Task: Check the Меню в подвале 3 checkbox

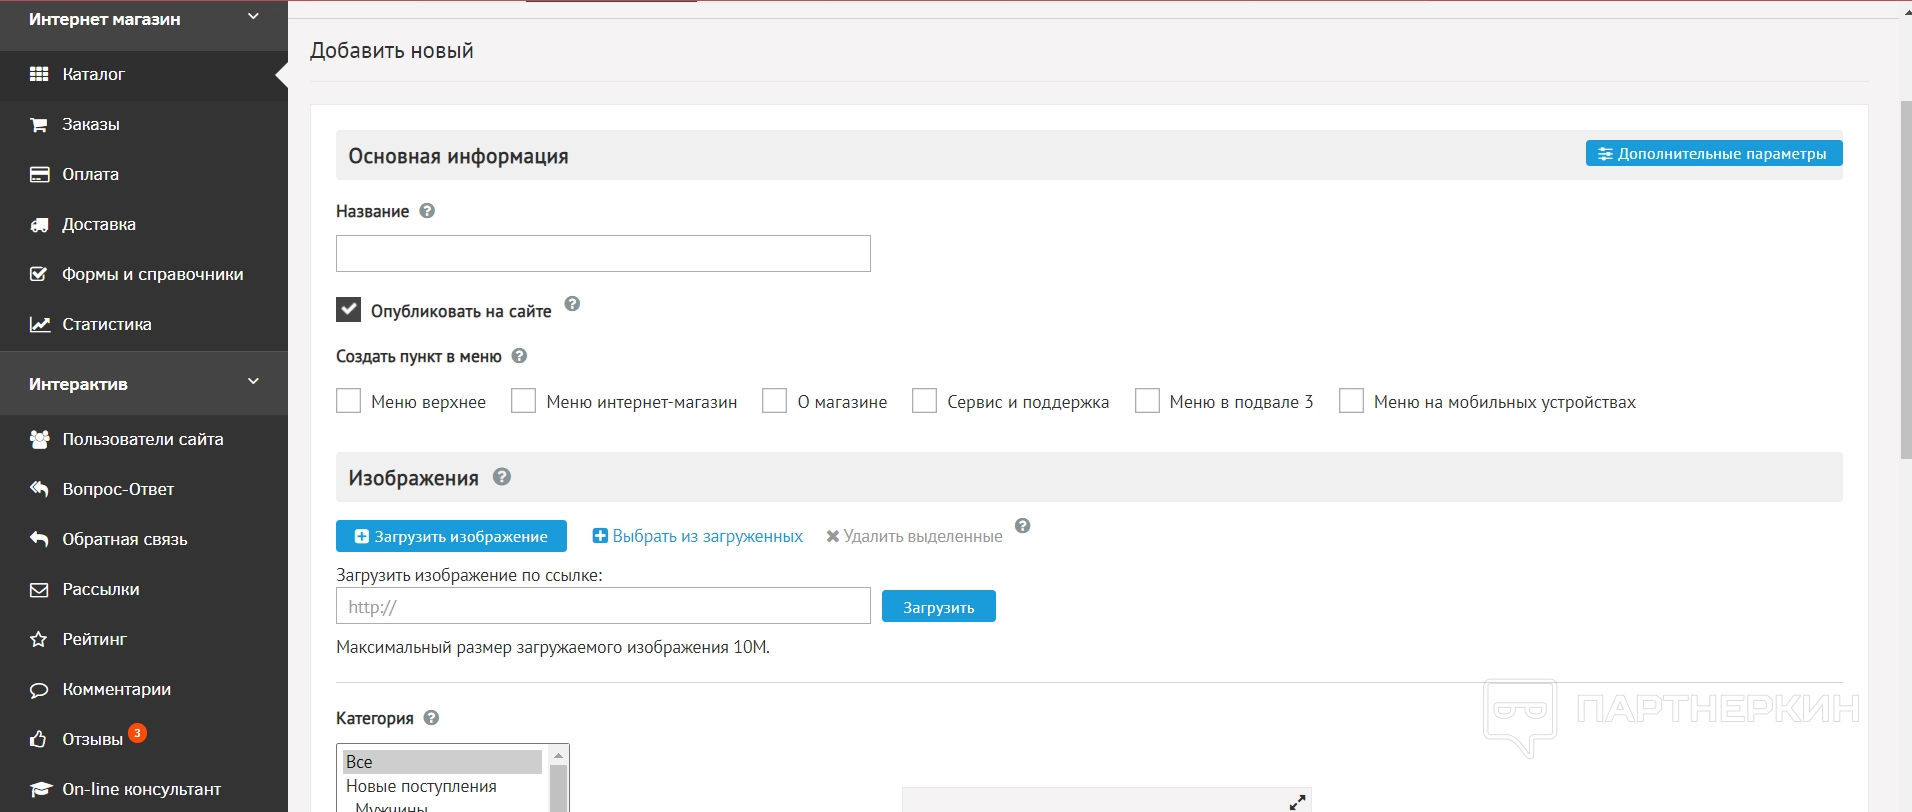Action: (x=1147, y=401)
